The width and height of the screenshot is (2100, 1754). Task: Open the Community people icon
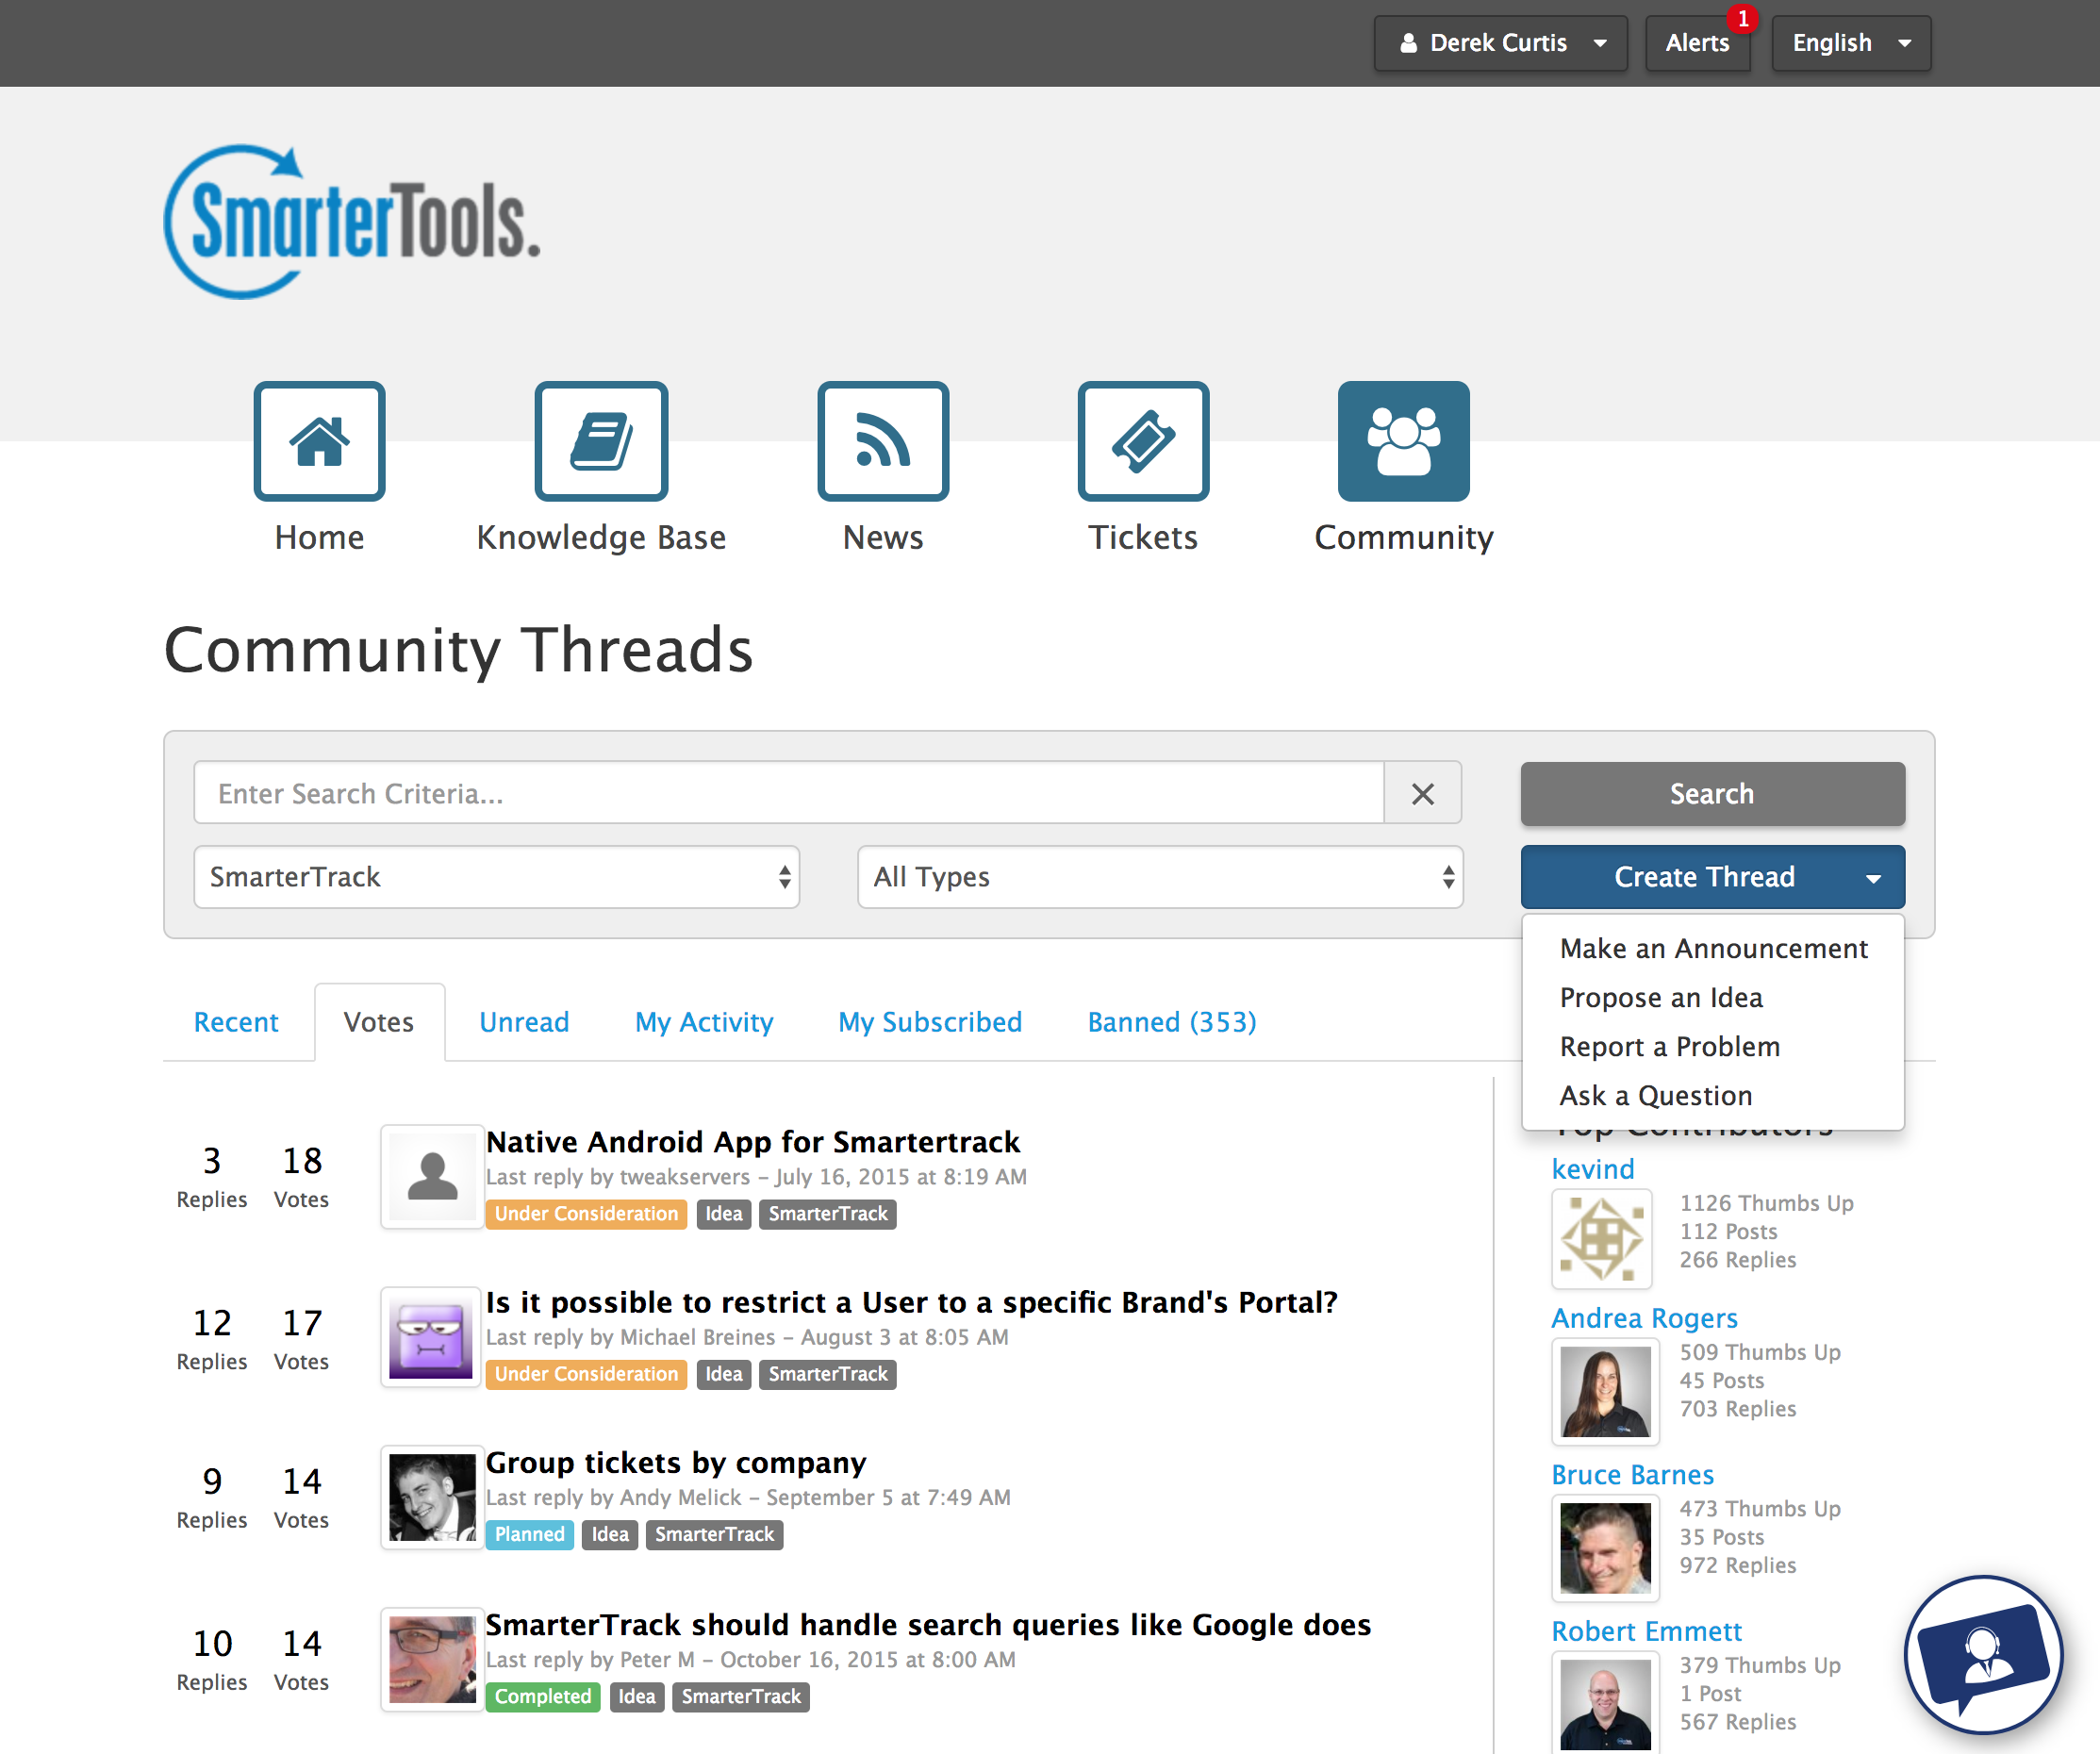click(x=1403, y=441)
